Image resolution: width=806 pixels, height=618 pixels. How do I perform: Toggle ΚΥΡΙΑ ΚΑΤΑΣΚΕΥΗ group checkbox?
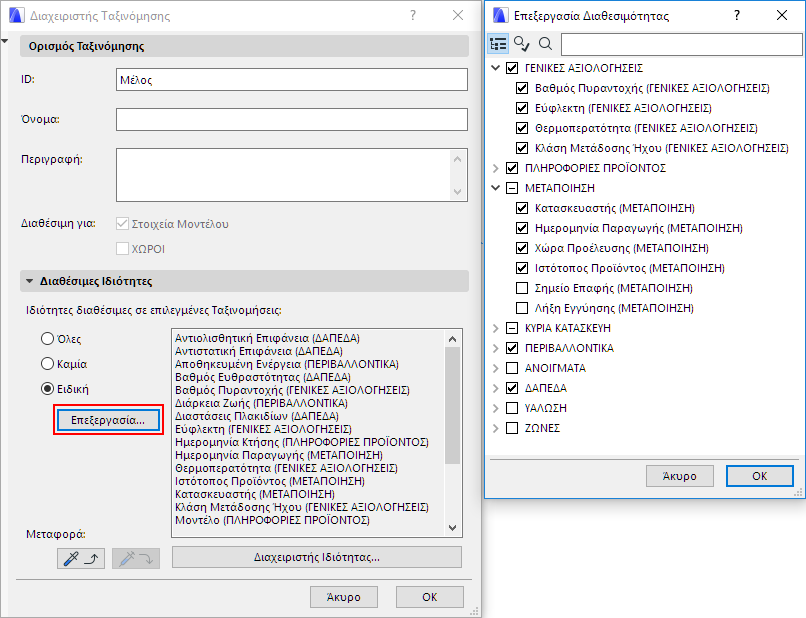[x=512, y=328]
